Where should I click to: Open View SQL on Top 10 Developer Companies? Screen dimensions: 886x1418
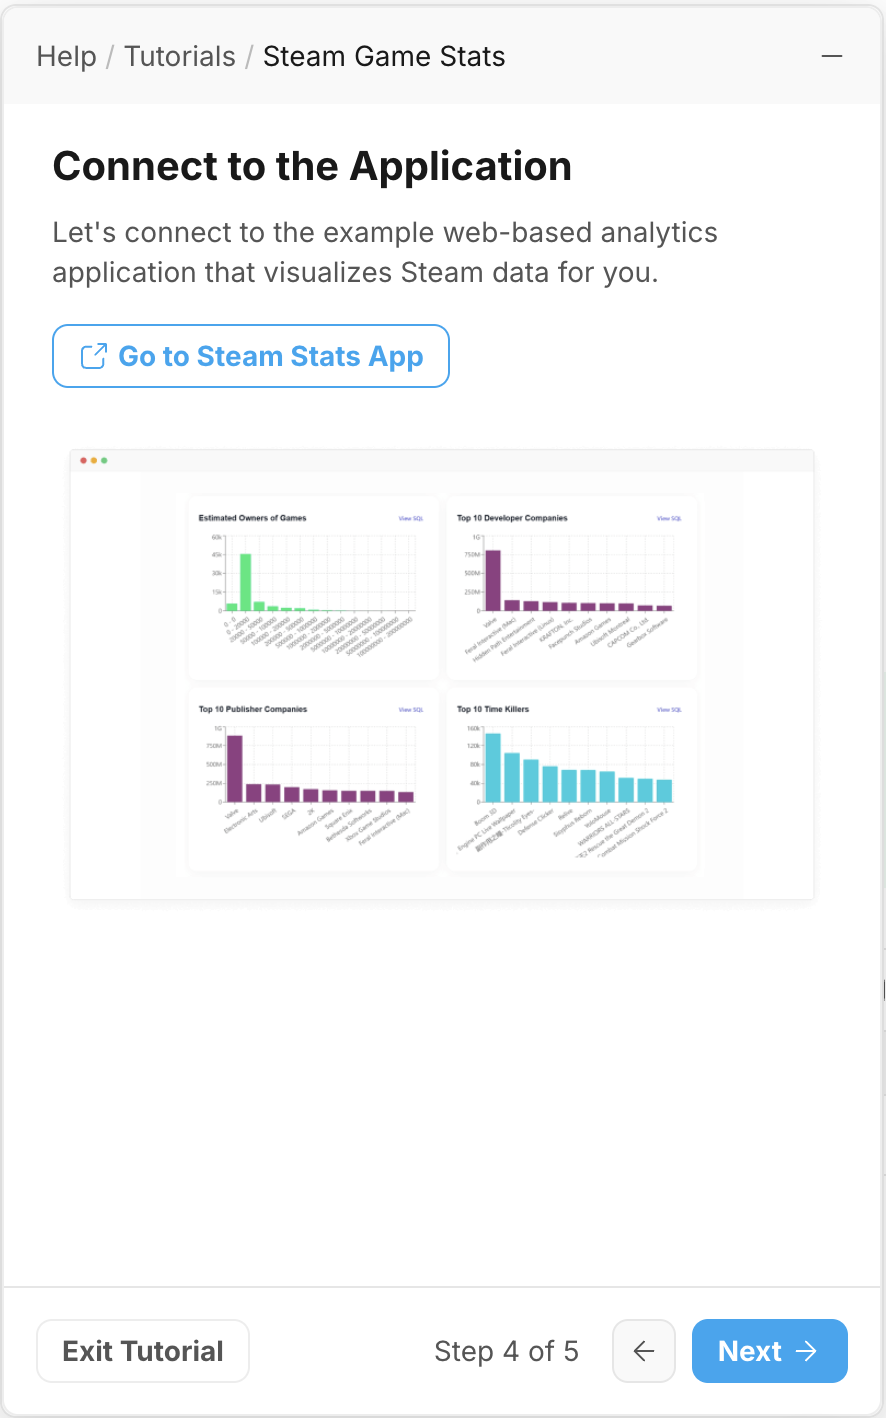point(669,518)
